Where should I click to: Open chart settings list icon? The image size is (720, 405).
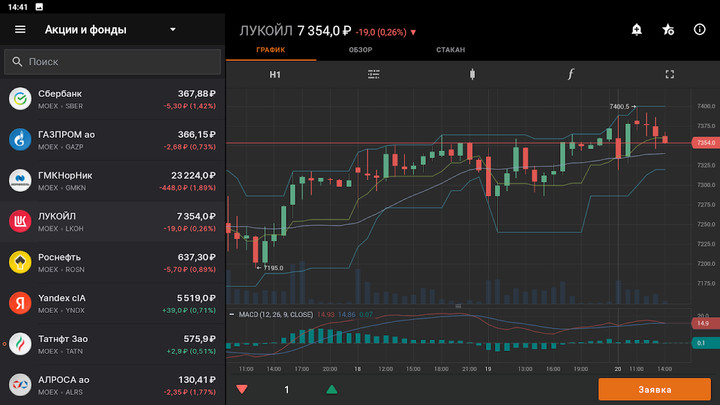(x=373, y=74)
